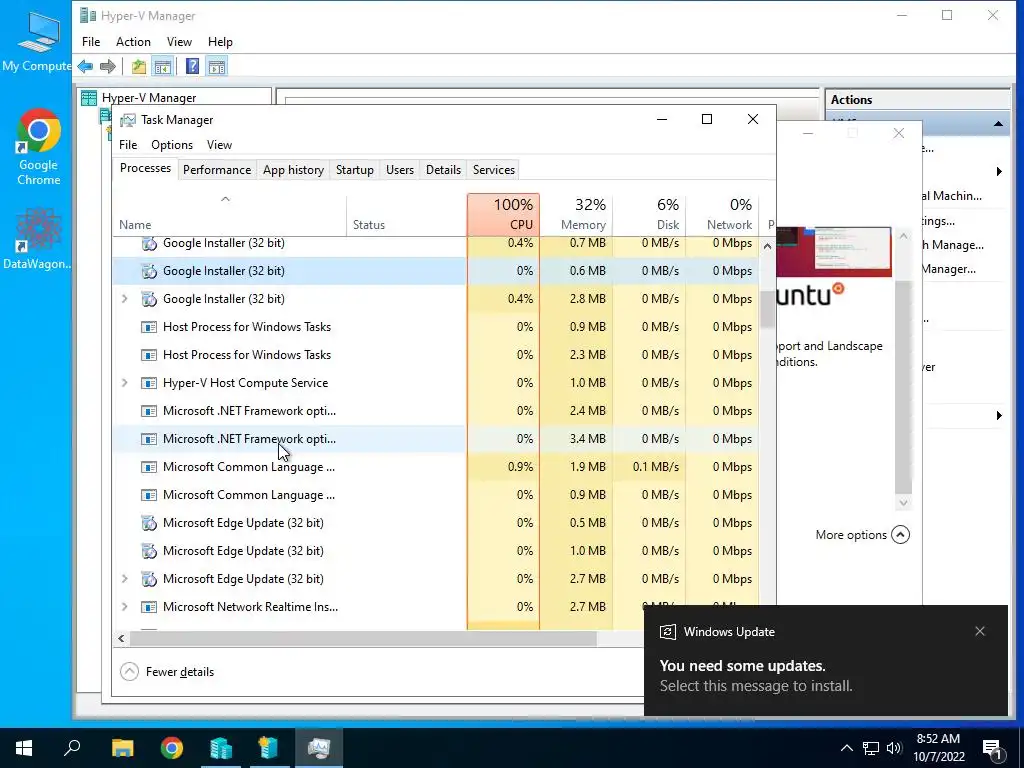Viewport: 1024px width, 768px height.
Task: Sort processes by CPU column header
Action: 504,214
